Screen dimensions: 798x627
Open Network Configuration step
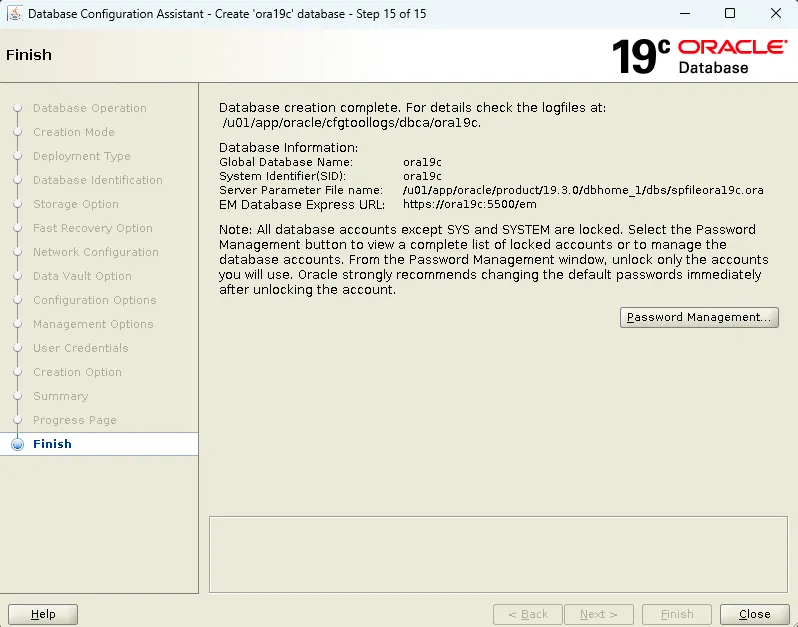(x=96, y=252)
